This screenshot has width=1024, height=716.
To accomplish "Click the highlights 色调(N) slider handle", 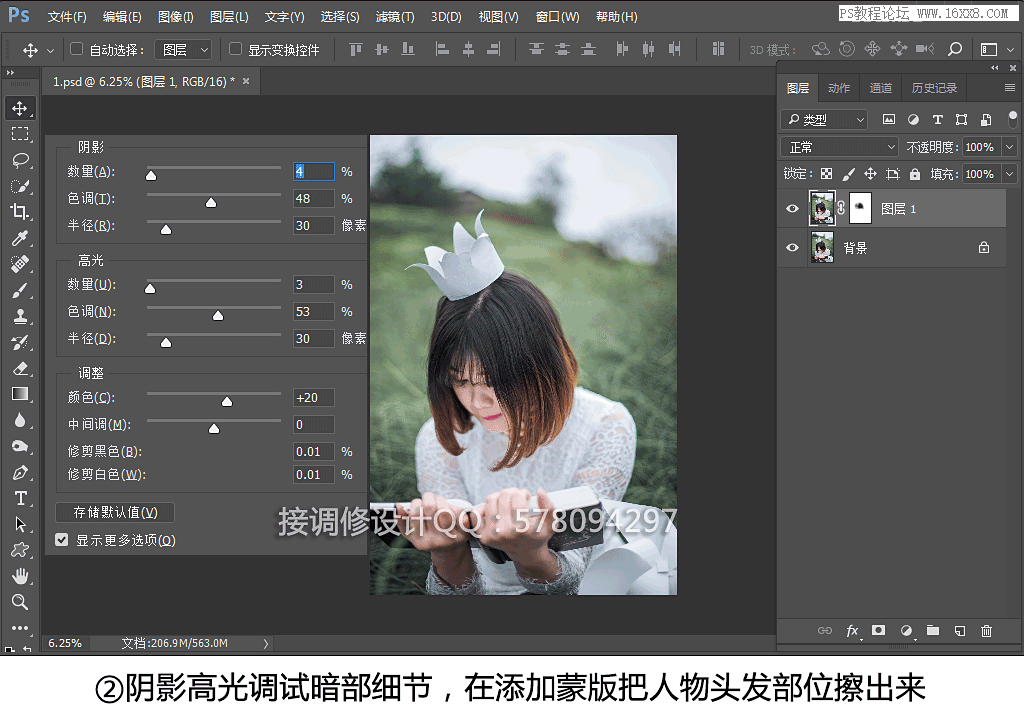I will (218, 316).
